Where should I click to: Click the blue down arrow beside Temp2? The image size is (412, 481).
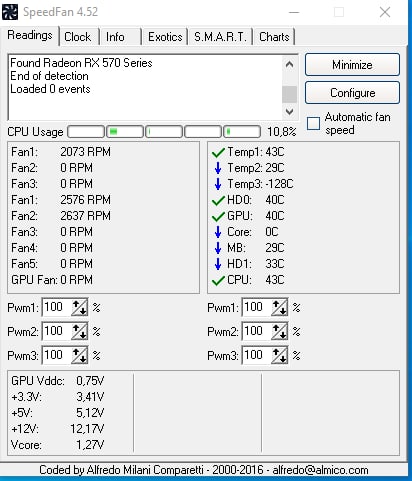pyautogui.click(x=218, y=168)
